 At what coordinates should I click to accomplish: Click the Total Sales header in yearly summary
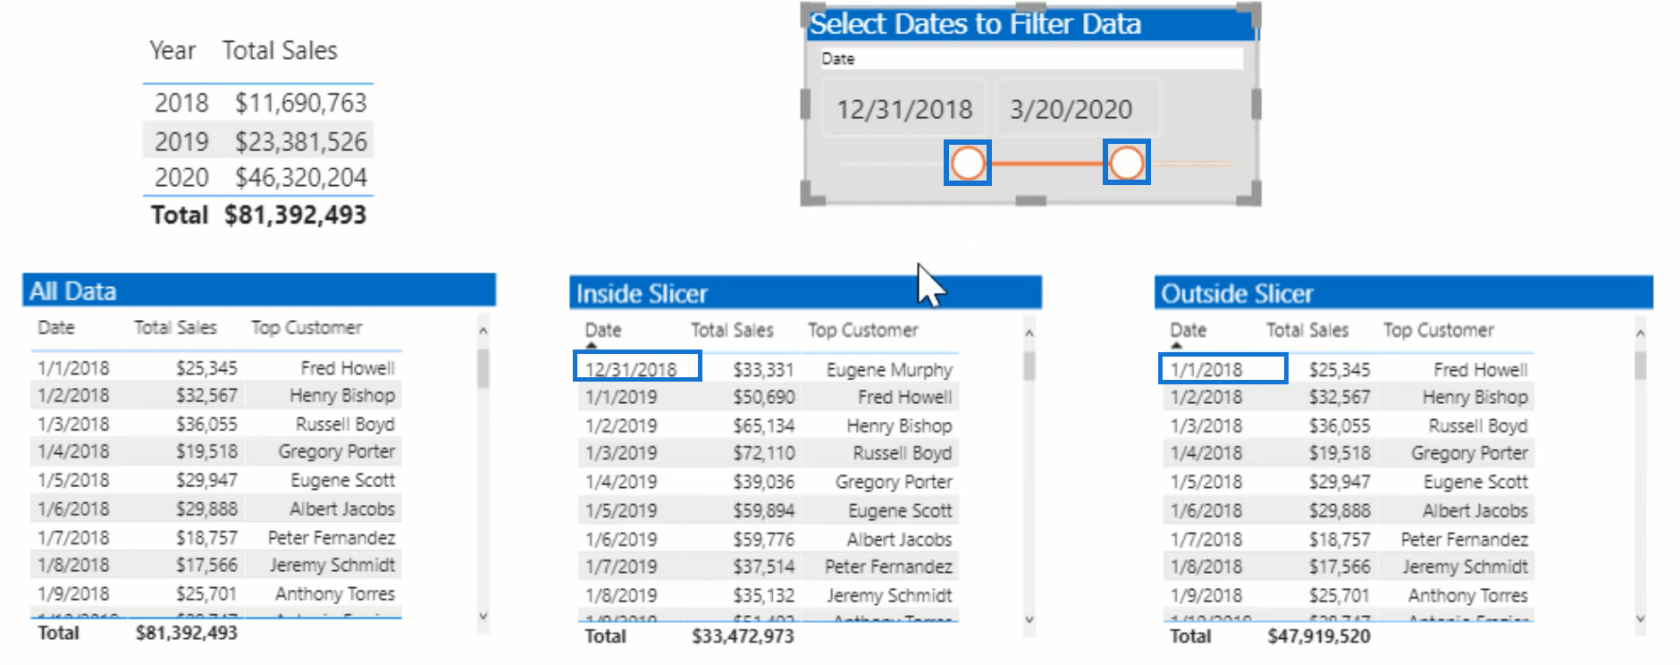pos(280,50)
